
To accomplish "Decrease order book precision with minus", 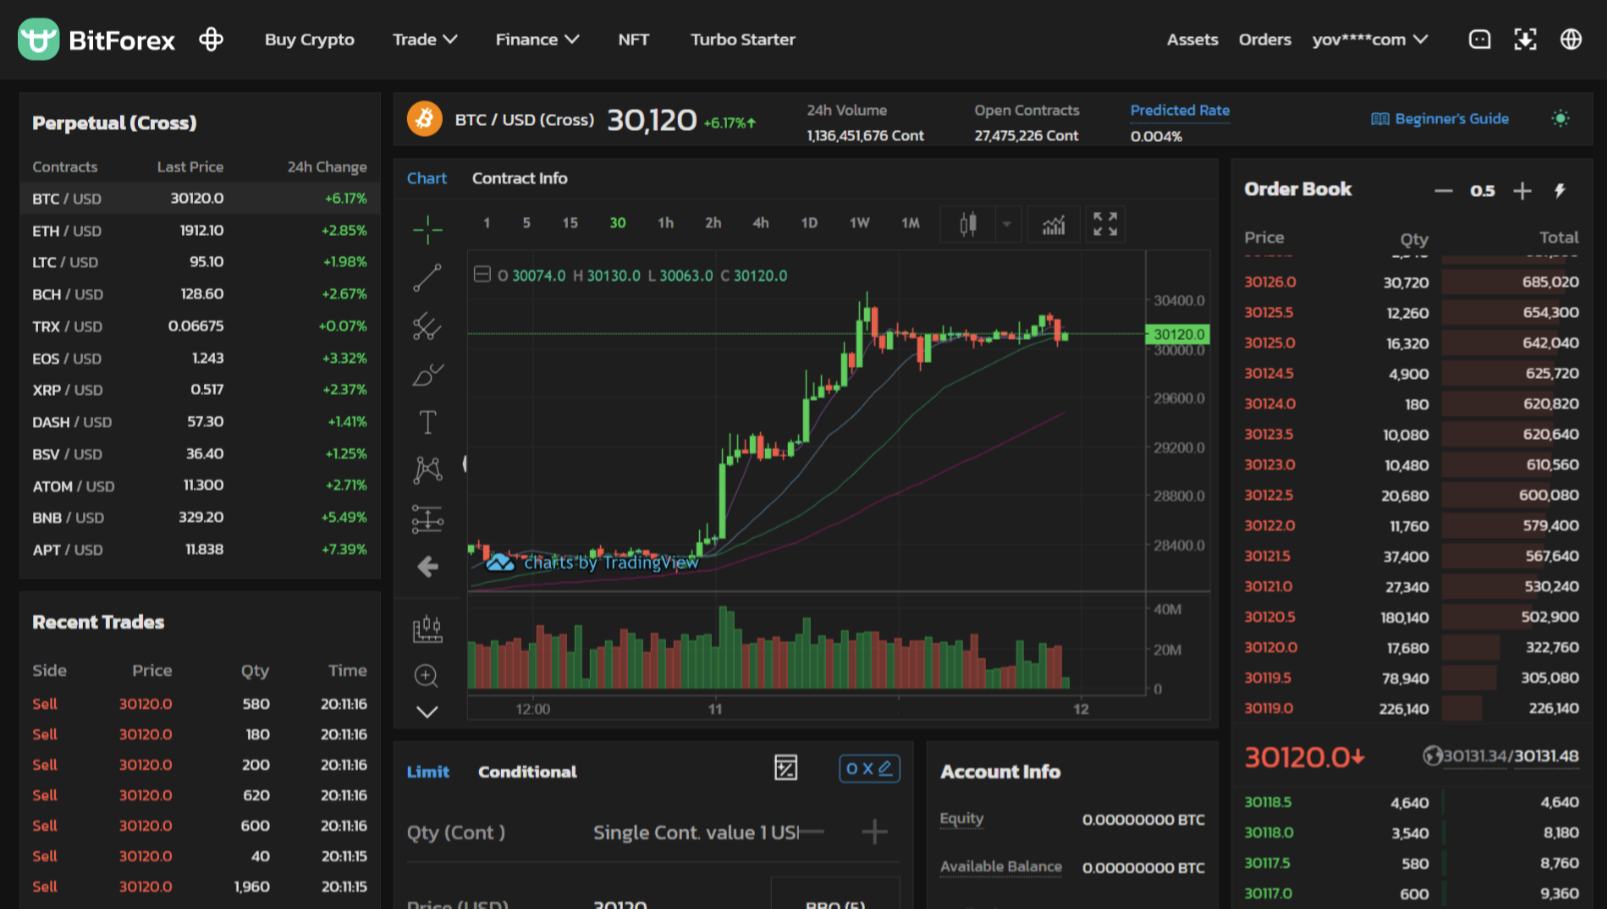I will point(1443,190).
